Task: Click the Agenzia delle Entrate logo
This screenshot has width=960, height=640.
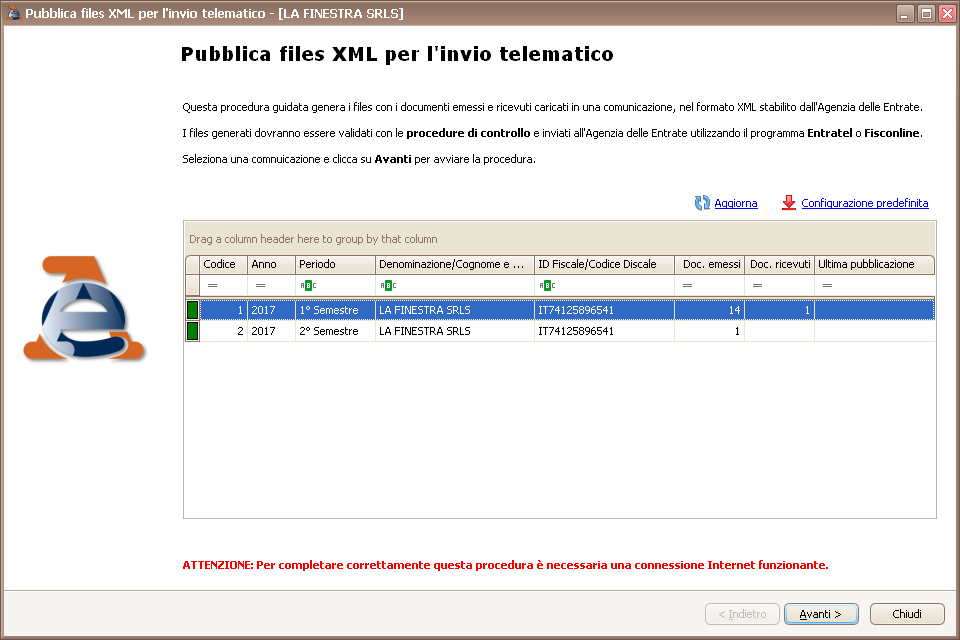Action: pyautogui.click(x=84, y=309)
